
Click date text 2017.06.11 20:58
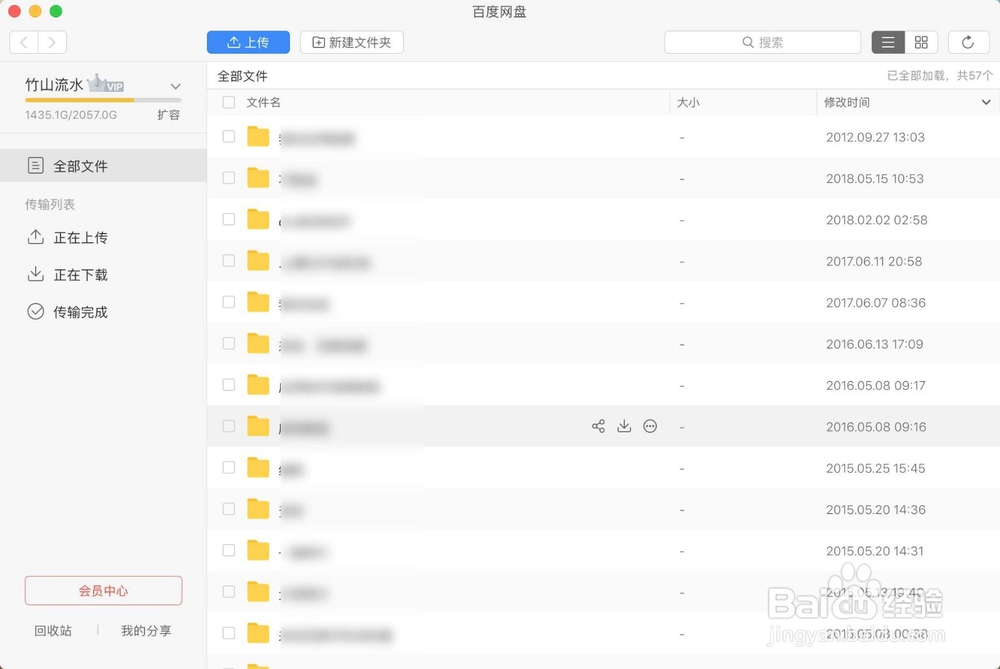point(874,261)
